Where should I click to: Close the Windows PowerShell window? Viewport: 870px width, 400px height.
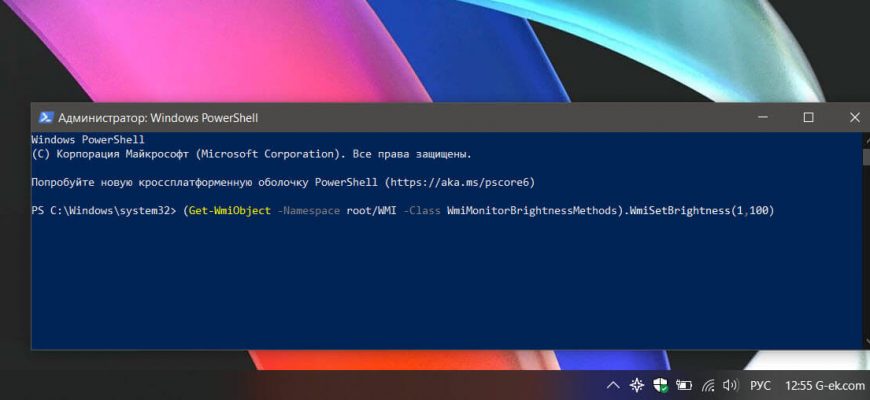coord(854,118)
